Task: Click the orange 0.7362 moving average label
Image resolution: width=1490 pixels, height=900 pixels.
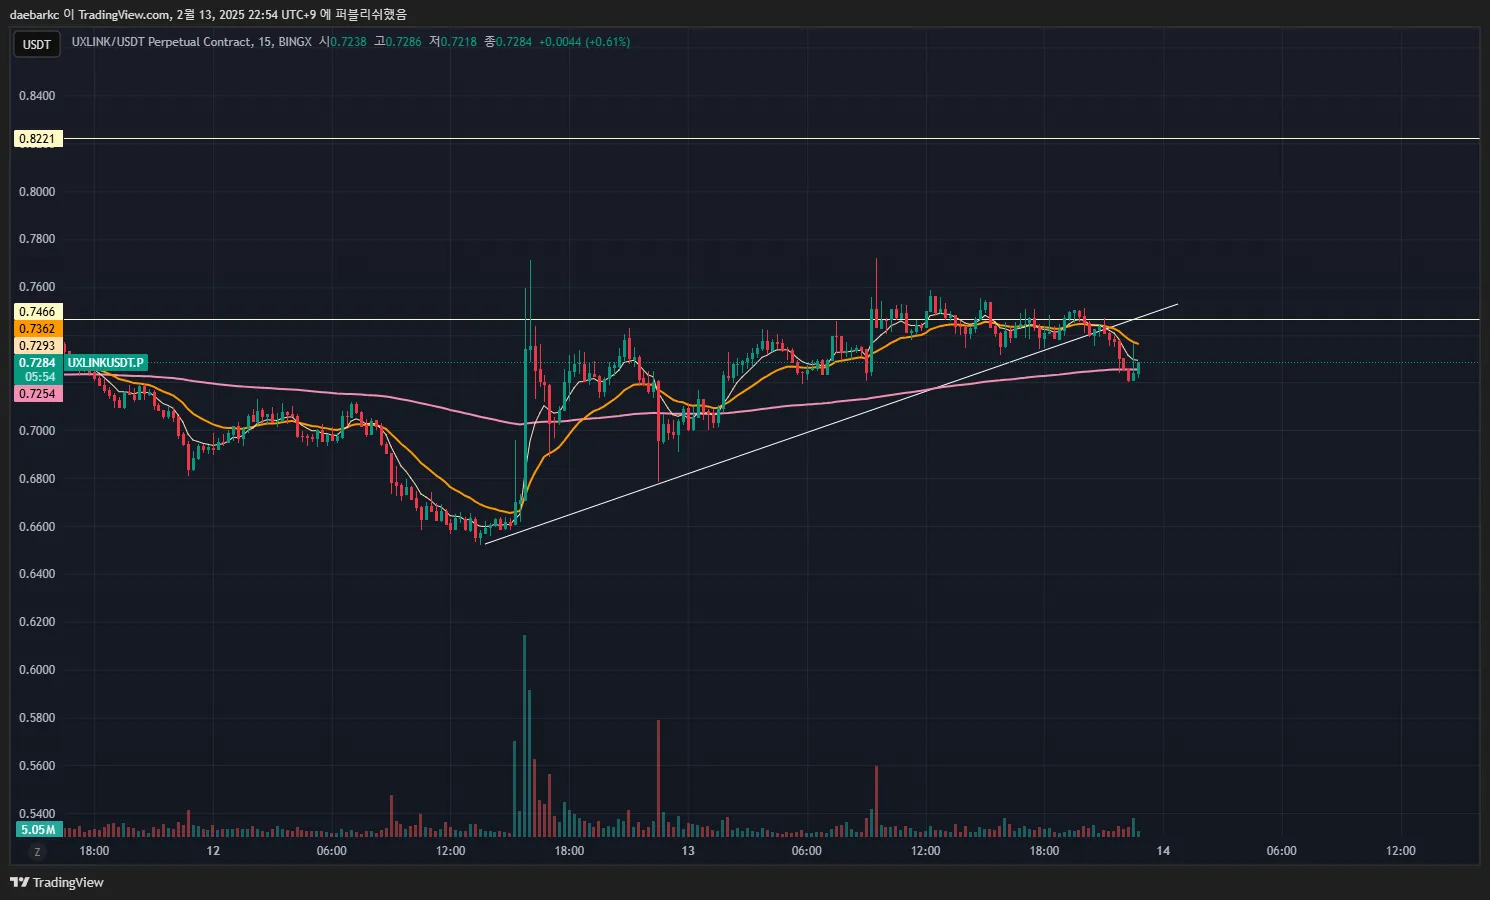Action: tap(38, 329)
